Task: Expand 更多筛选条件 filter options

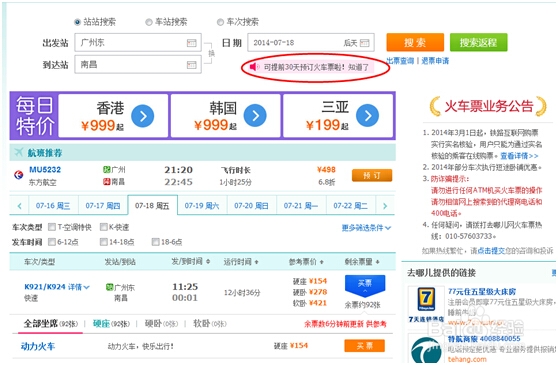Action: click(x=366, y=228)
